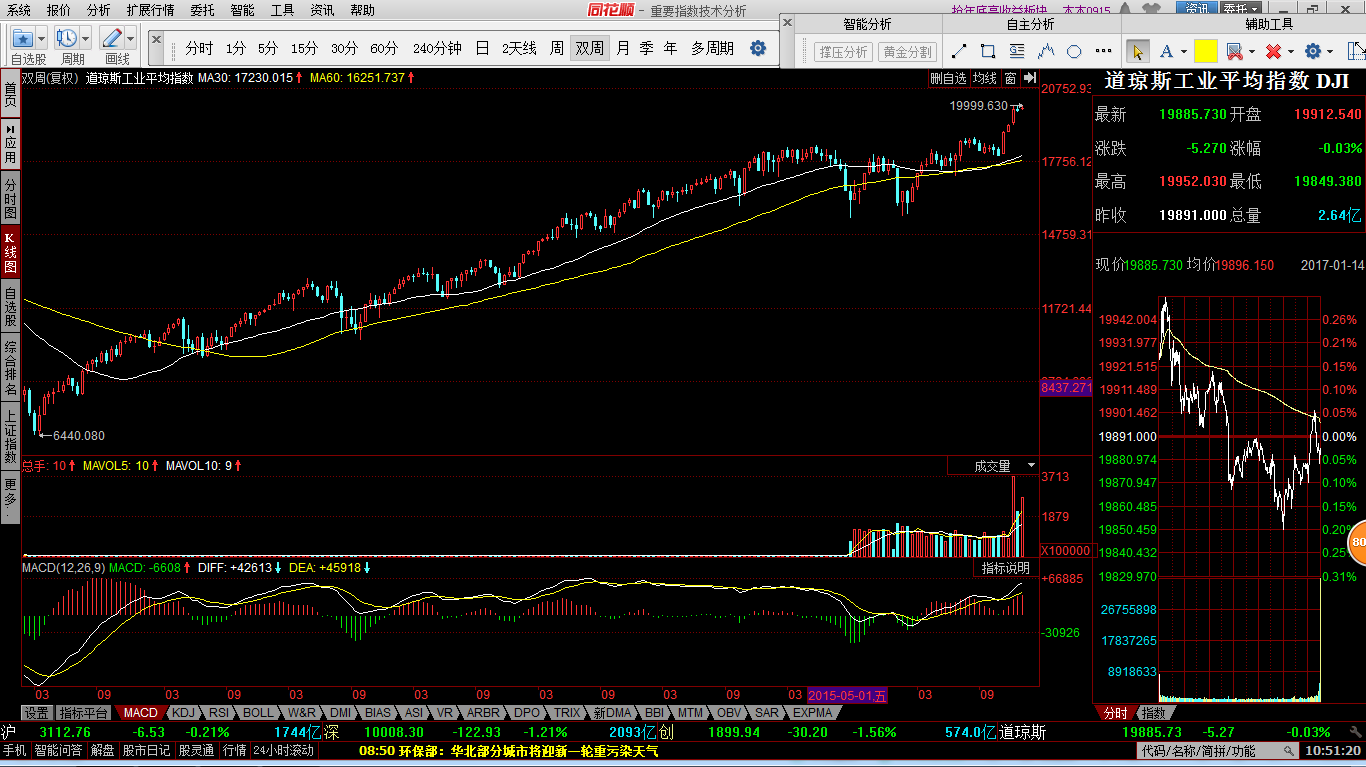Click the 设置 button below chart
The width and height of the screenshot is (1366, 767).
point(37,713)
